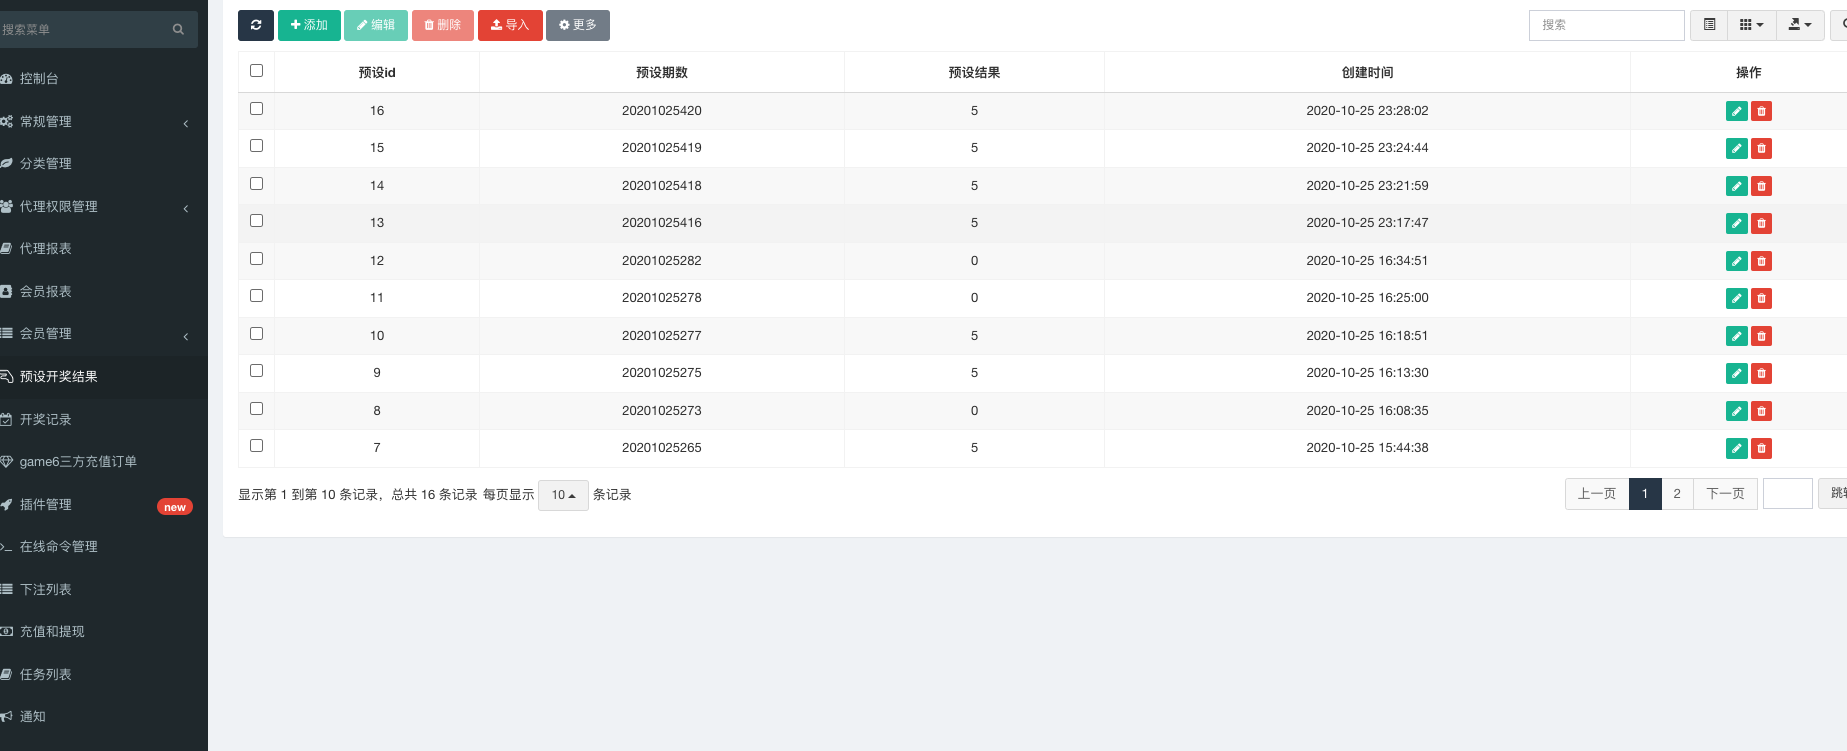Open game6三方充值订单 in the sidebar
Screen dimensions: 1847x751
[104, 461]
